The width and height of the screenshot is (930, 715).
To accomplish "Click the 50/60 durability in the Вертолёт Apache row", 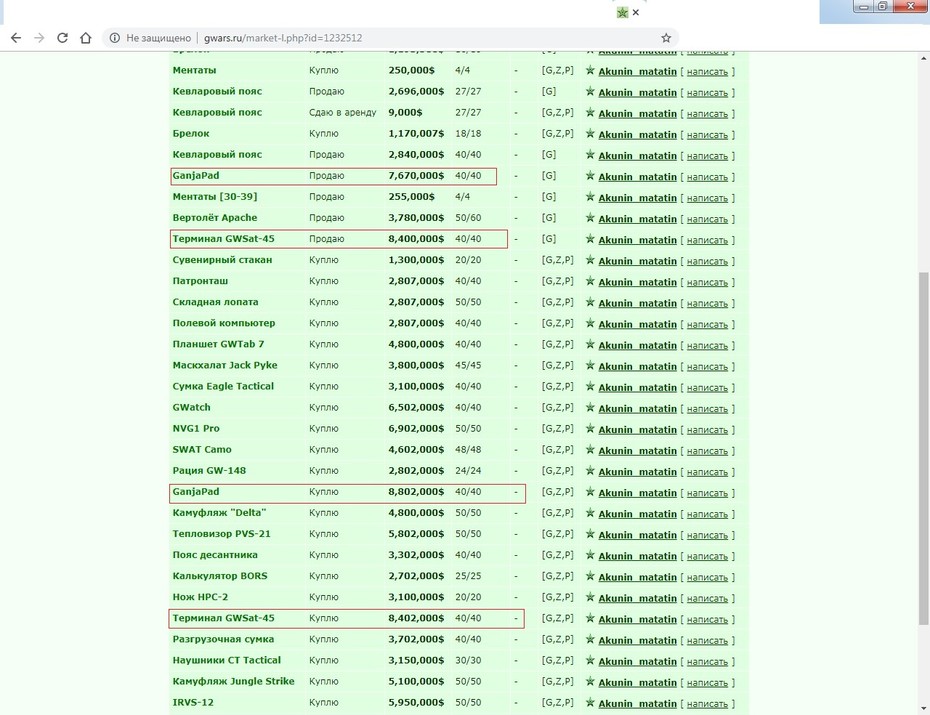I will tap(468, 218).
